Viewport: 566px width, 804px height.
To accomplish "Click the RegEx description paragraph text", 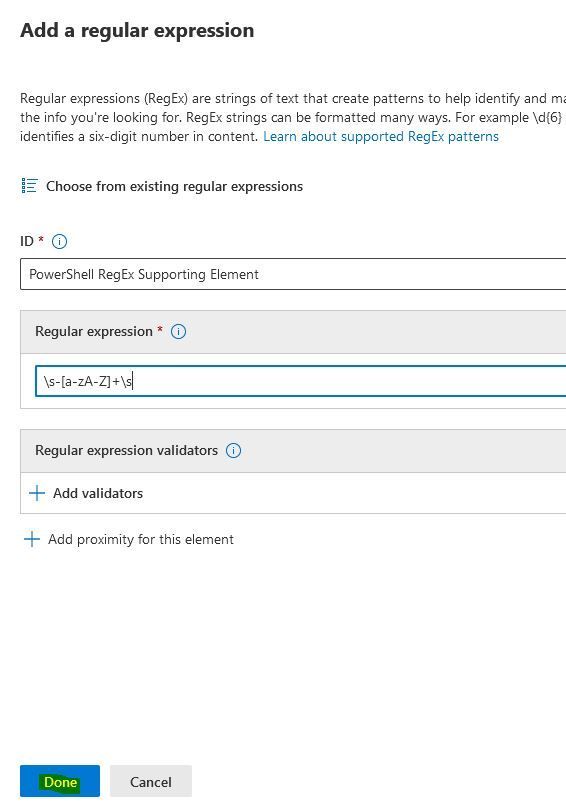I will (x=293, y=117).
